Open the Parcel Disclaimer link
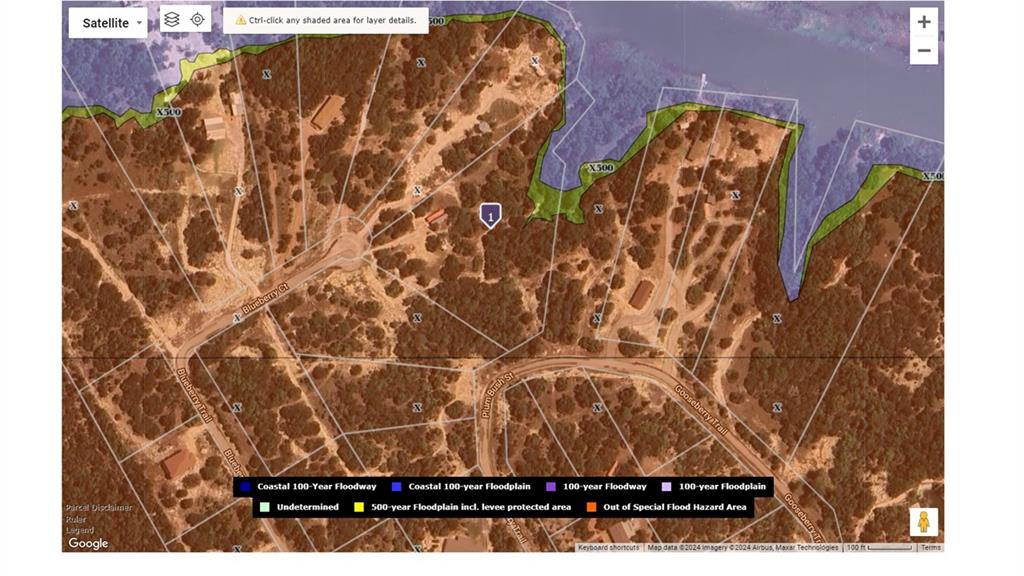The width and height of the screenshot is (1024, 576). point(99,508)
